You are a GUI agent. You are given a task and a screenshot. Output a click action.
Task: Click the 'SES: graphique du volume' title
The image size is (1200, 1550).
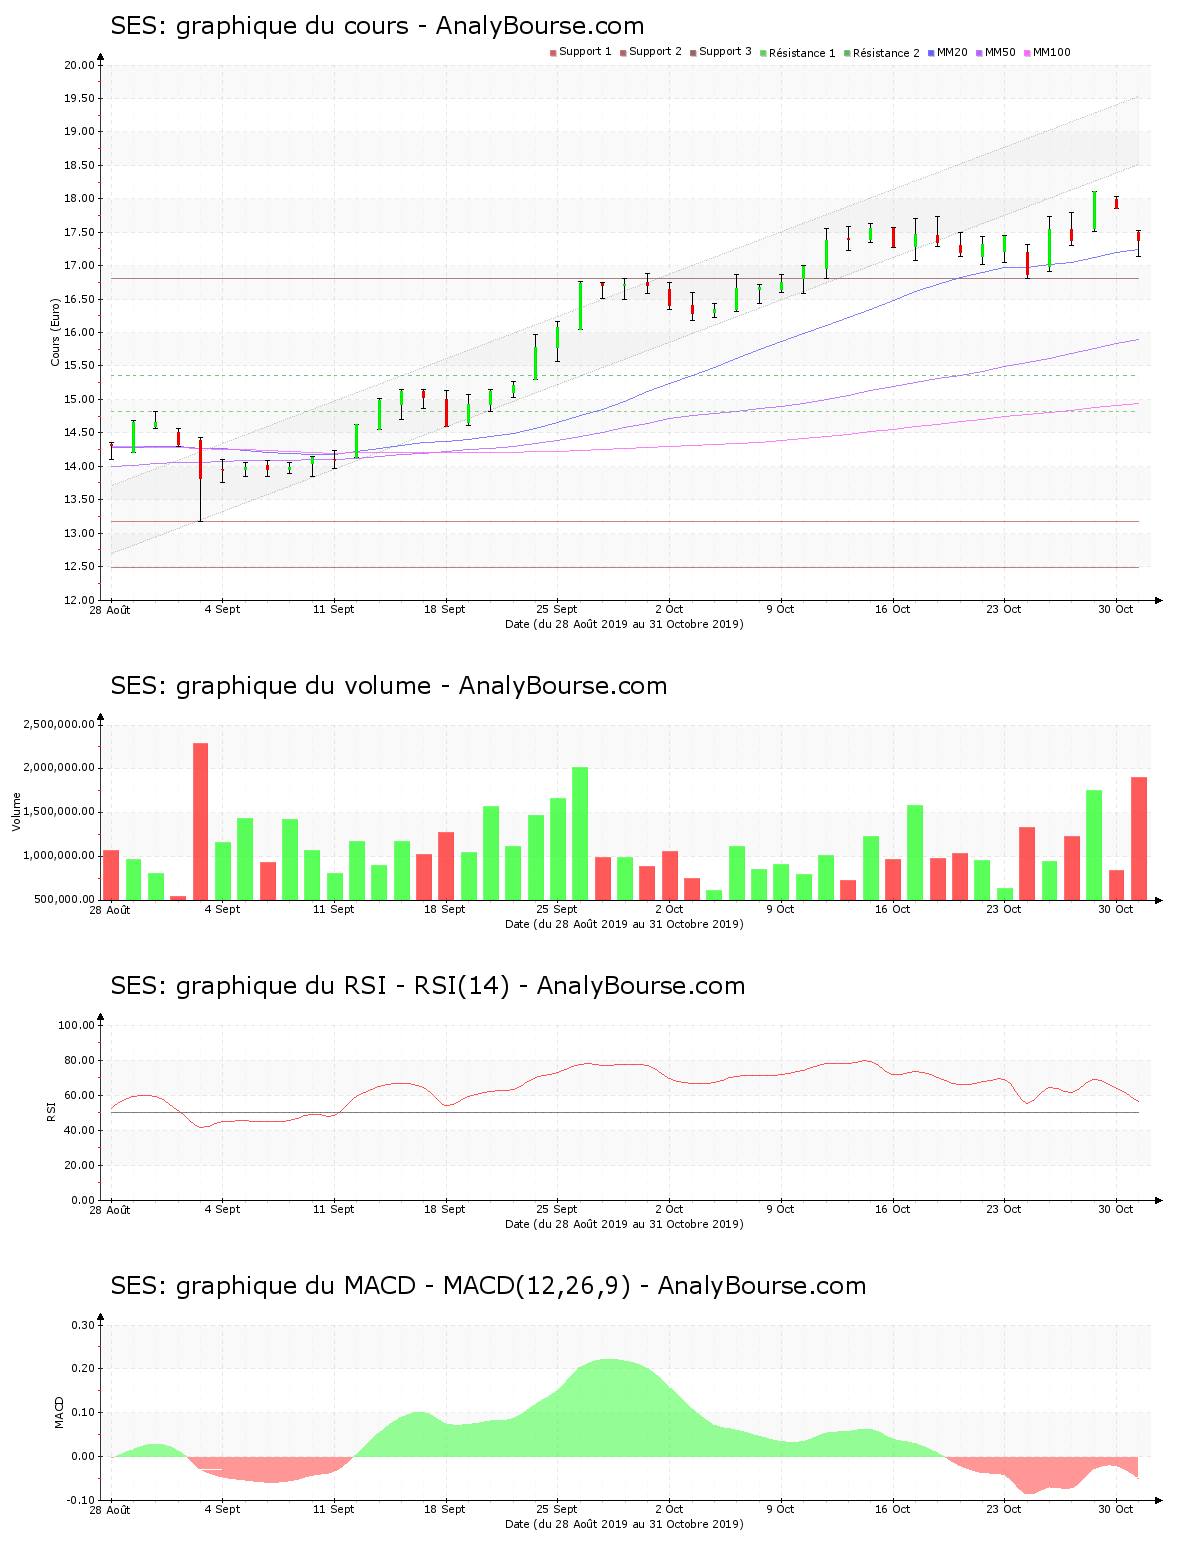click(388, 686)
